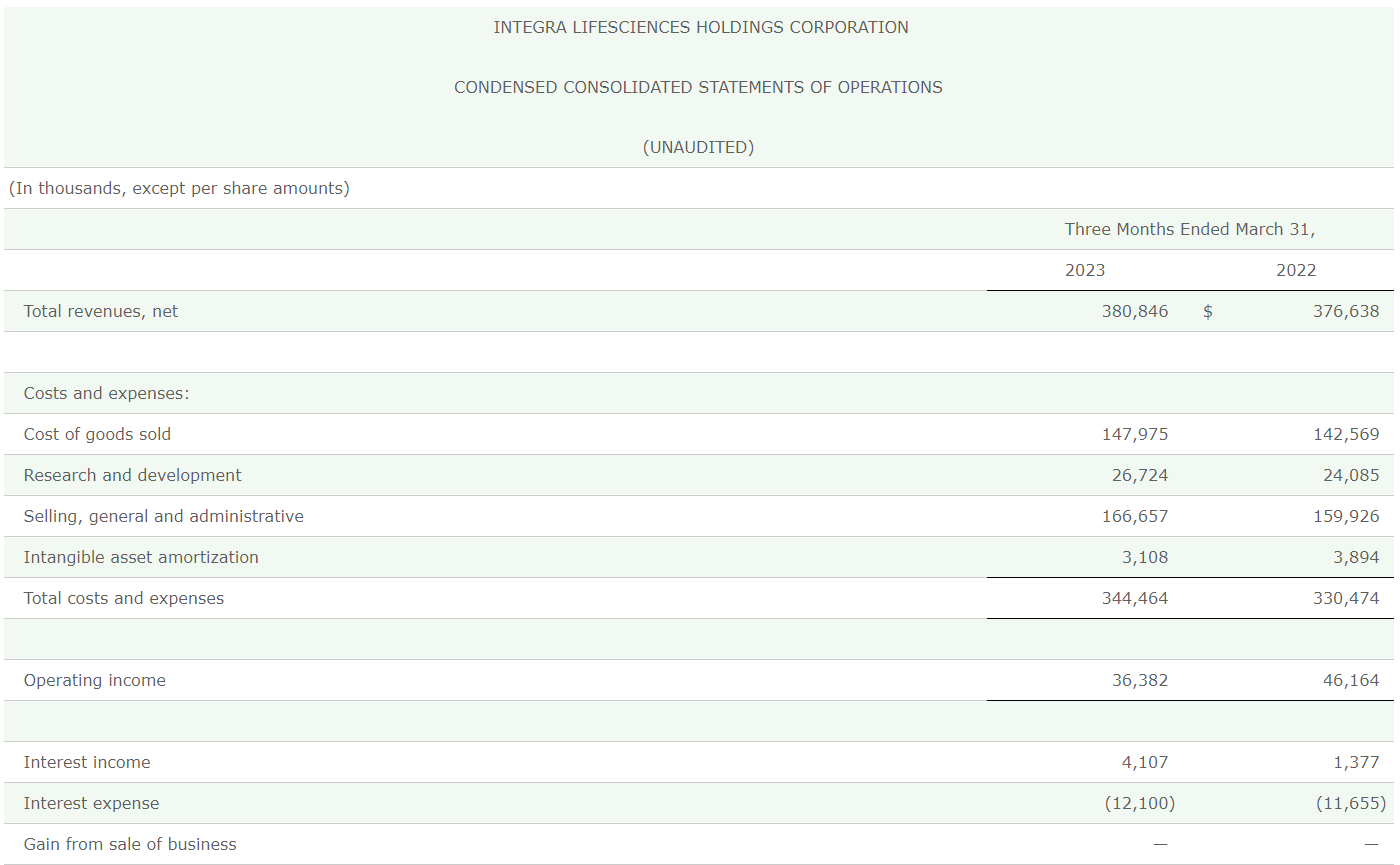Image resolution: width=1400 pixels, height=865 pixels.
Task: Select the Total costs and expenses label
Action: pyautogui.click(x=124, y=598)
